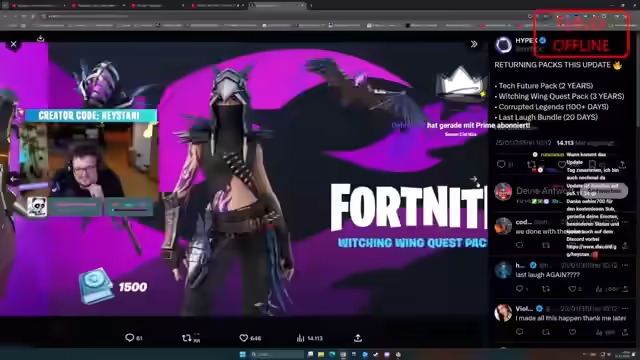Click the reply icon under the image
This screenshot has height=360, width=640.
(129, 338)
